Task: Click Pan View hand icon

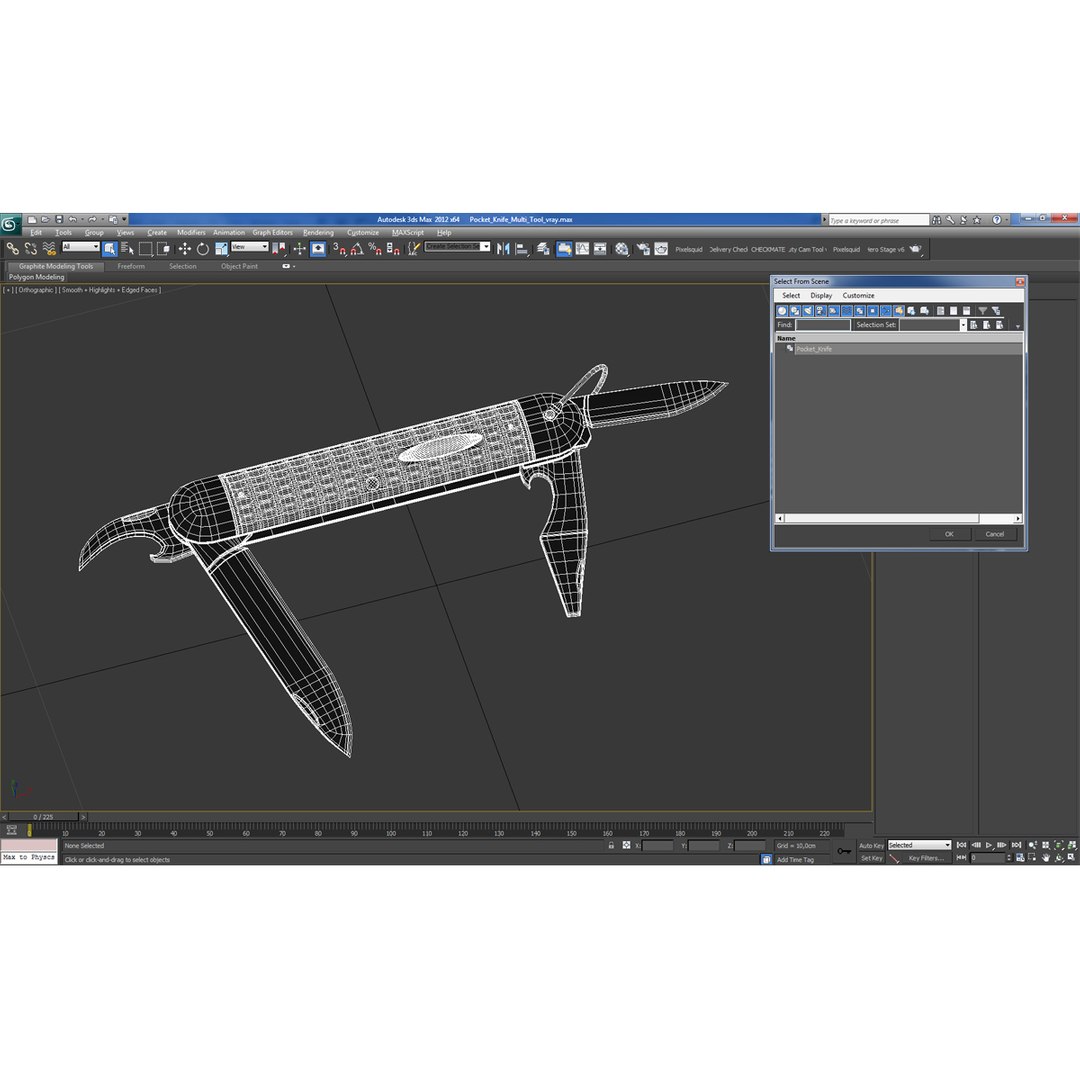Action: pyautogui.click(x=1046, y=858)
